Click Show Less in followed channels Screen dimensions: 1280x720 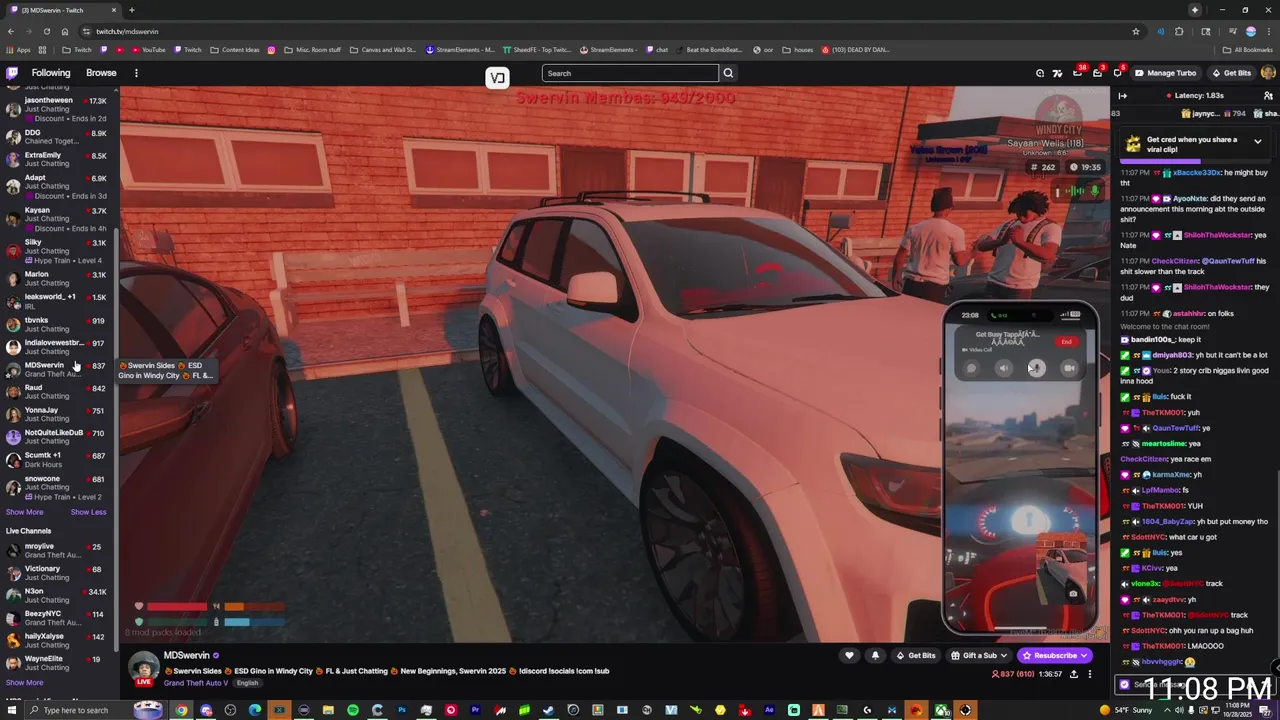click(x=88, y=512)
